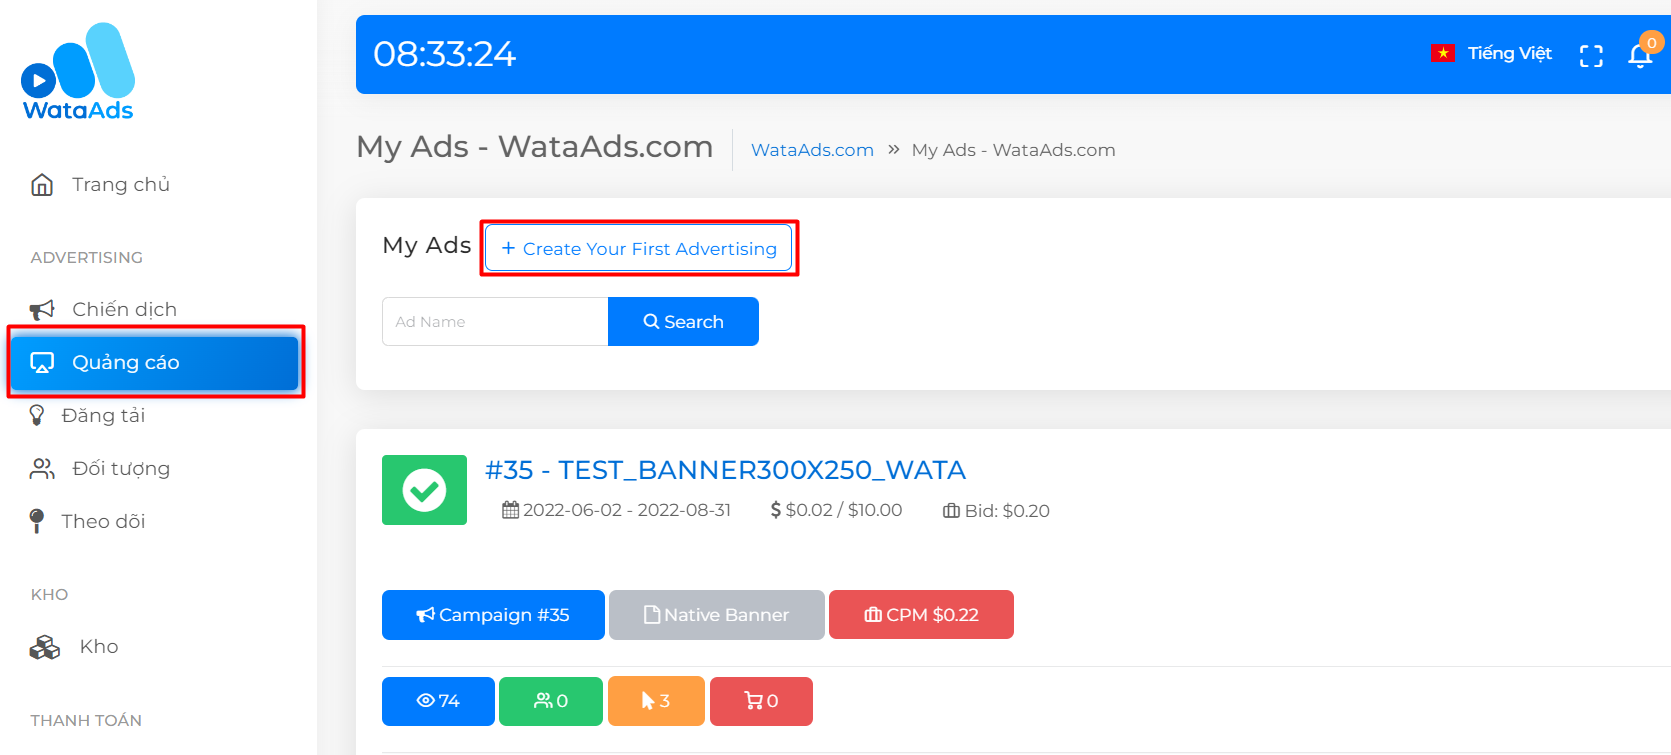Open Chiến dịch campaigns menu
1671x755 pixels.
click(124, 309)
